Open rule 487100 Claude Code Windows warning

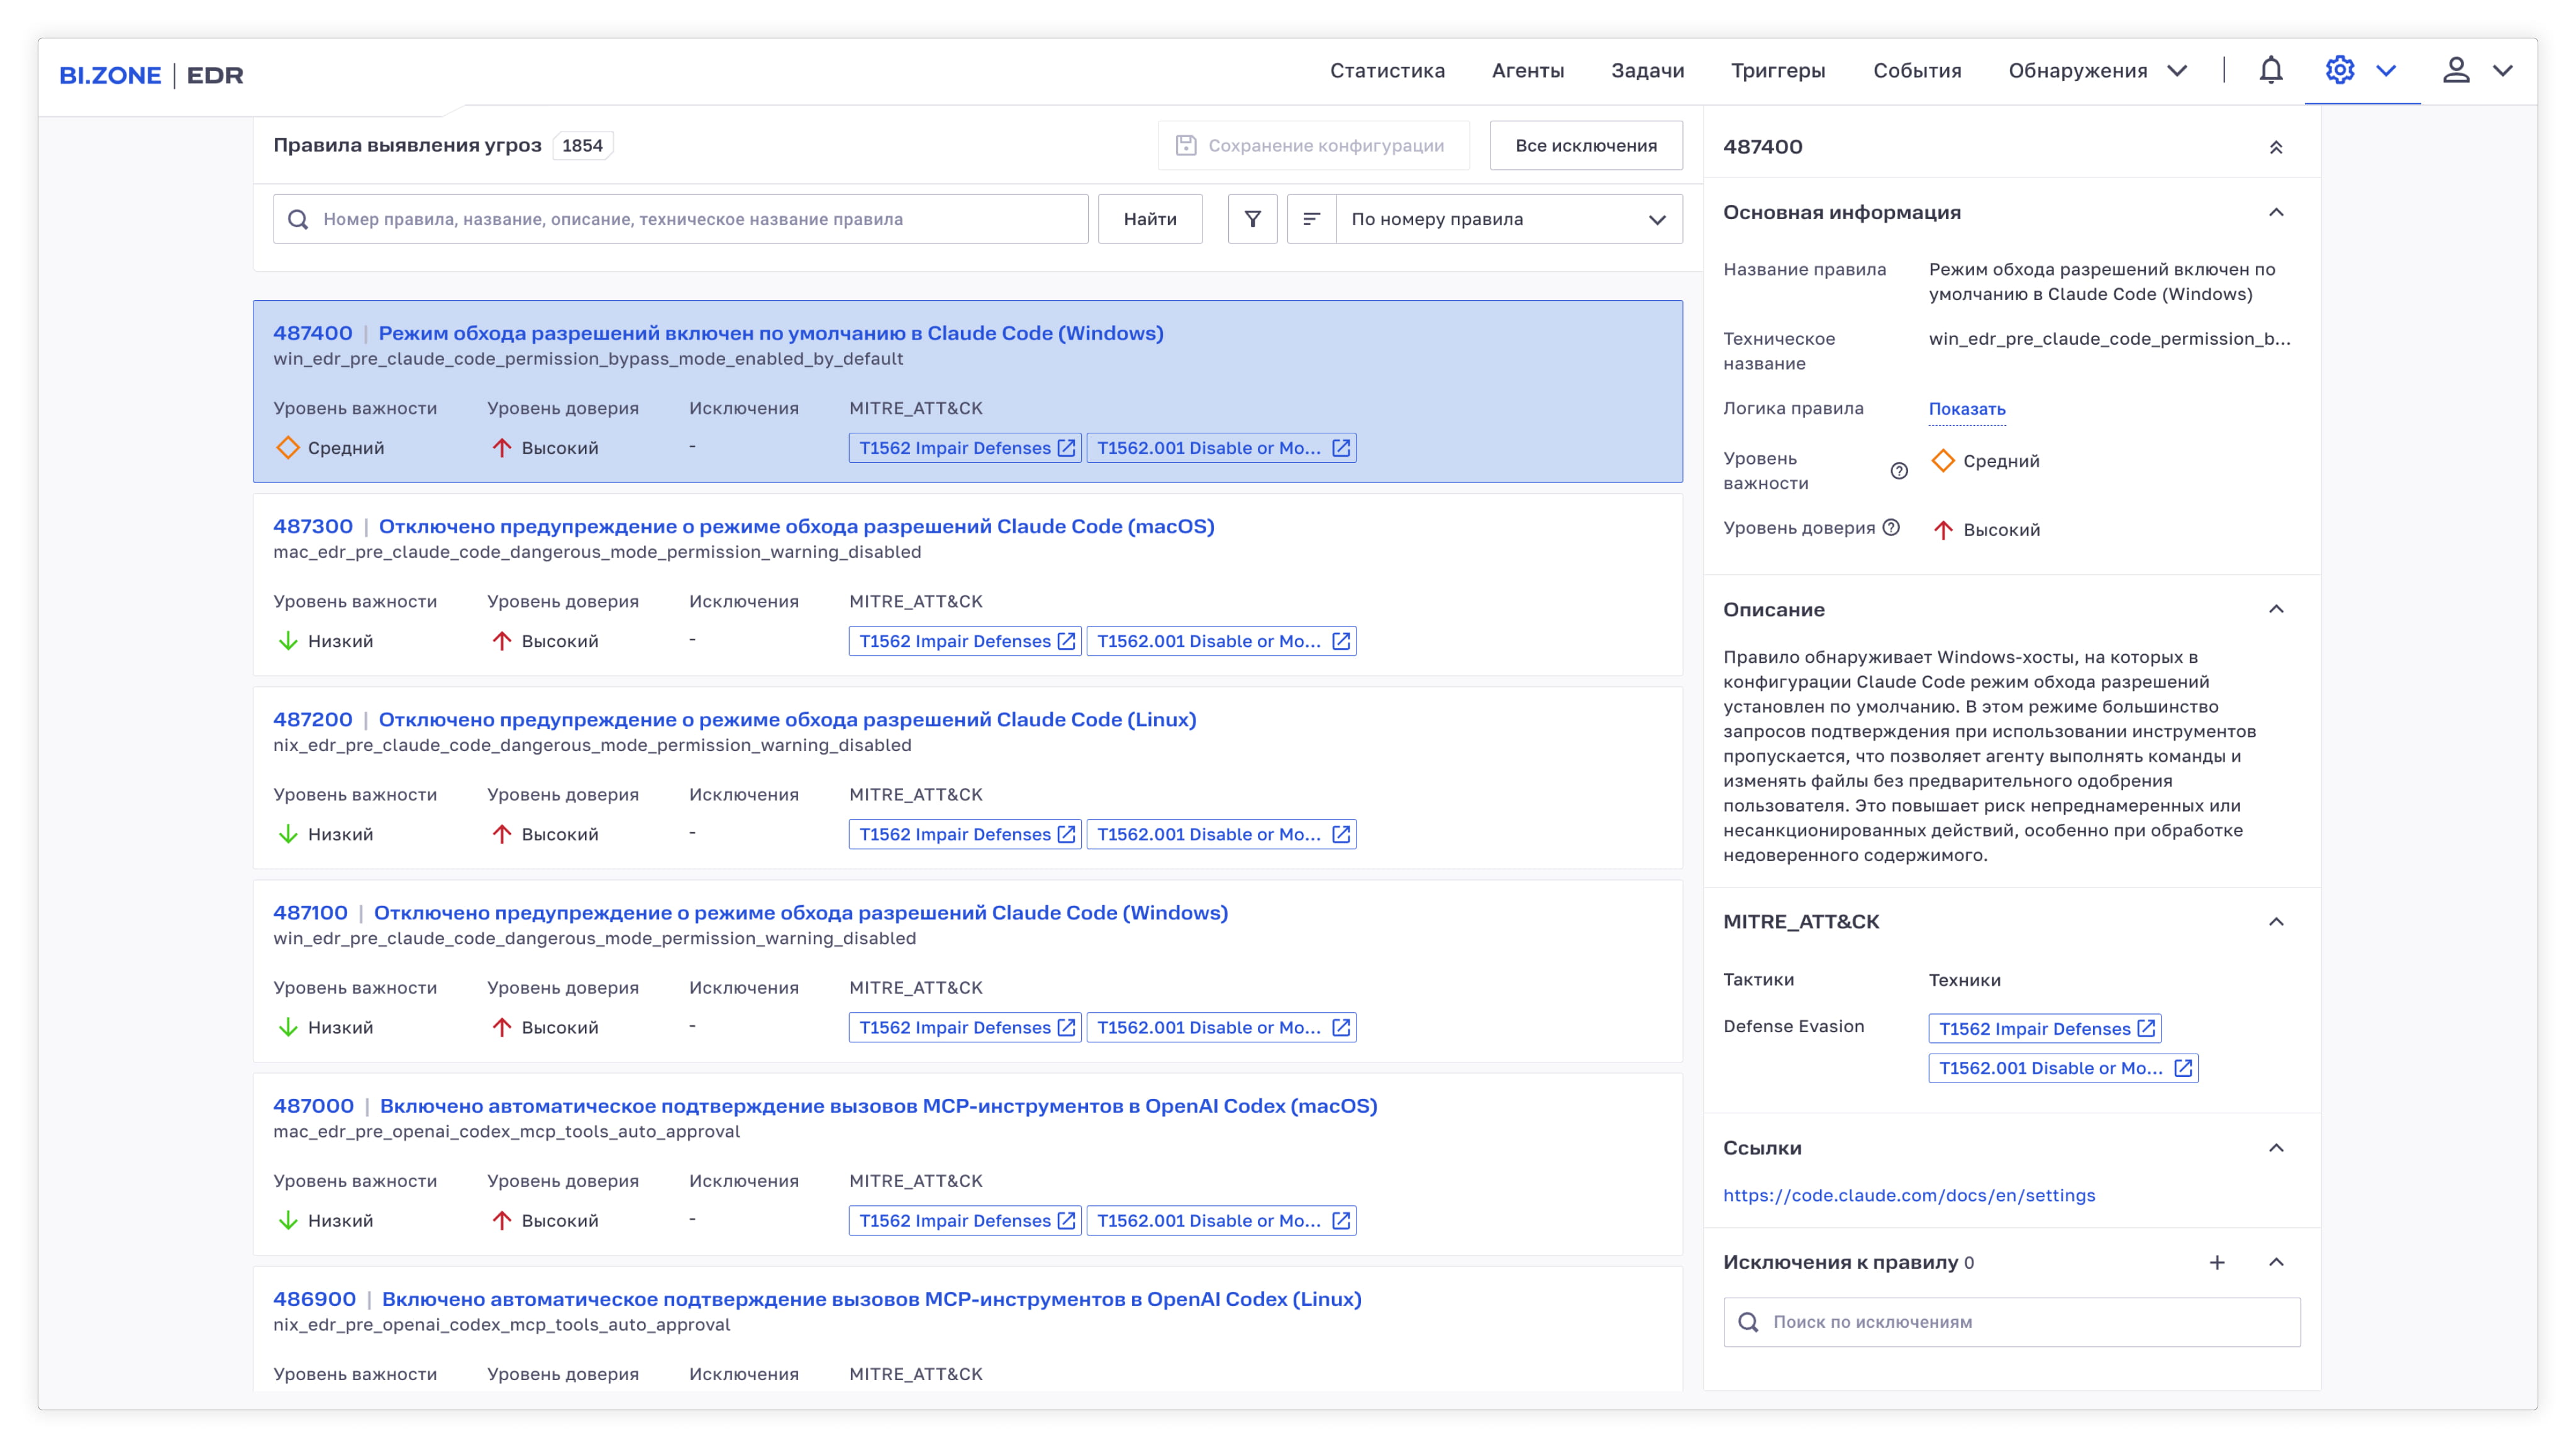tap(801, 912)
